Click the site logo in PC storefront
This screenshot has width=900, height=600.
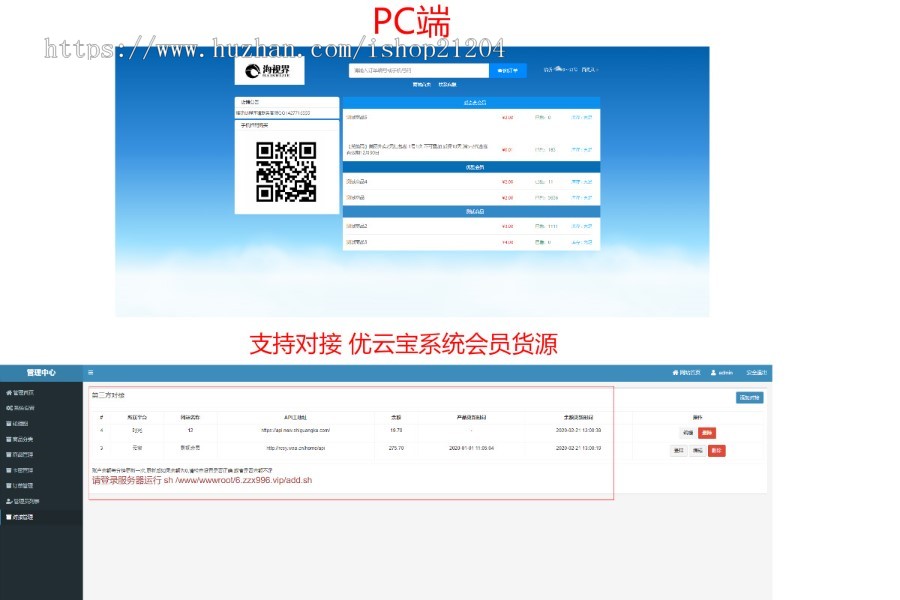click(269, 71)
